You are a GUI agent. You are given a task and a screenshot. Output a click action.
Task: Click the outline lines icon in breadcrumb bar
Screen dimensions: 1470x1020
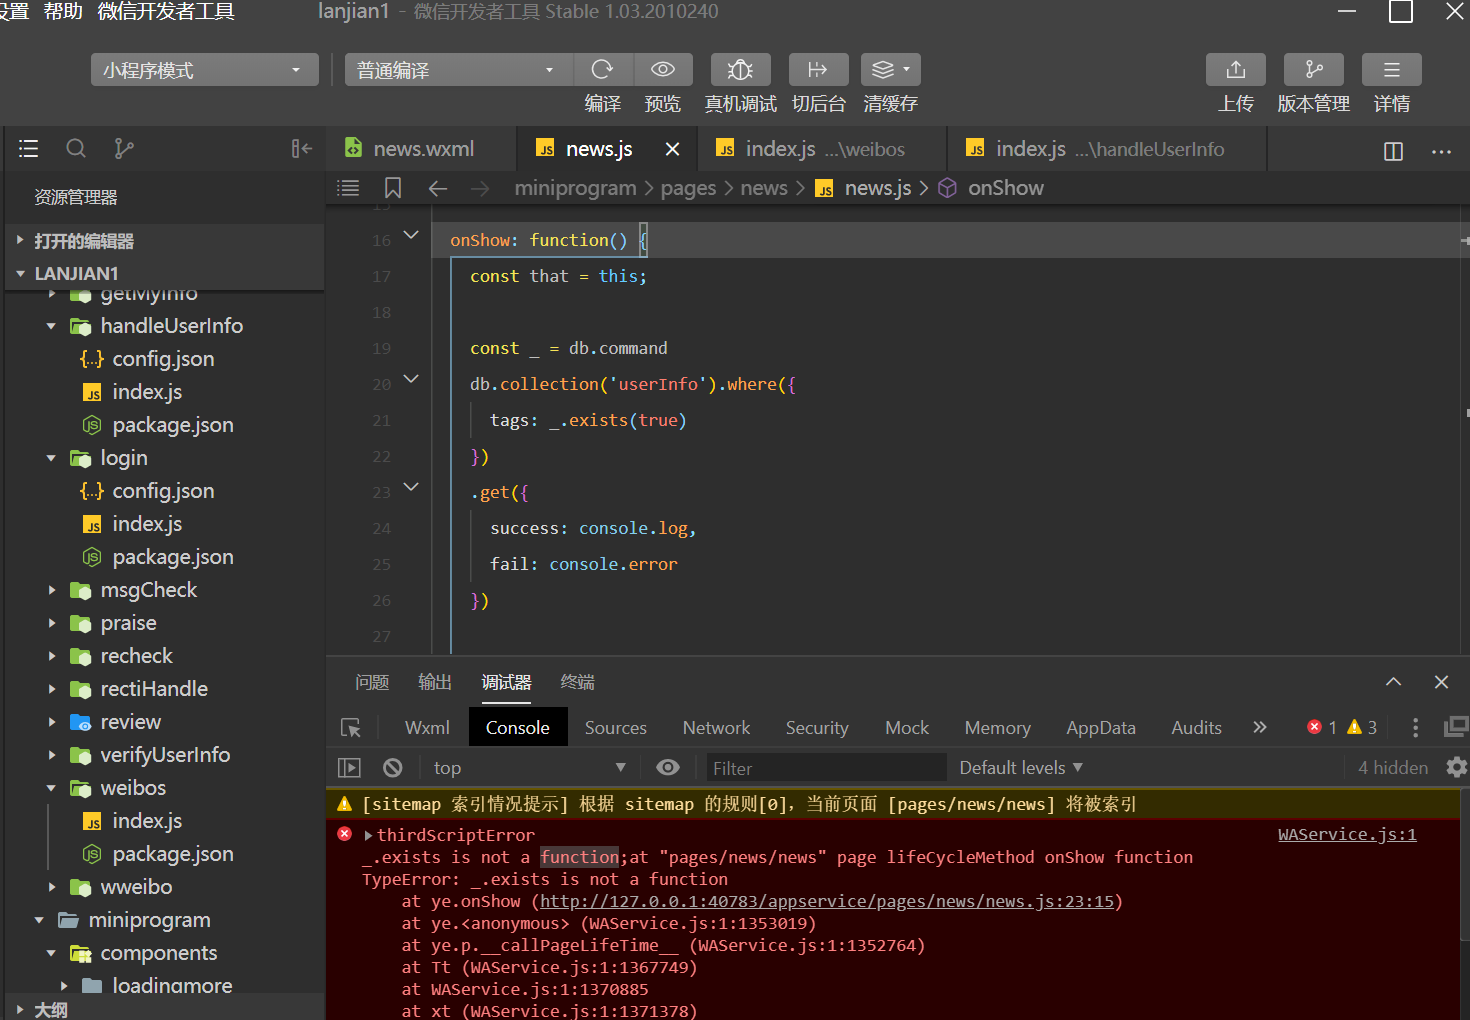[x=348, y=188]
